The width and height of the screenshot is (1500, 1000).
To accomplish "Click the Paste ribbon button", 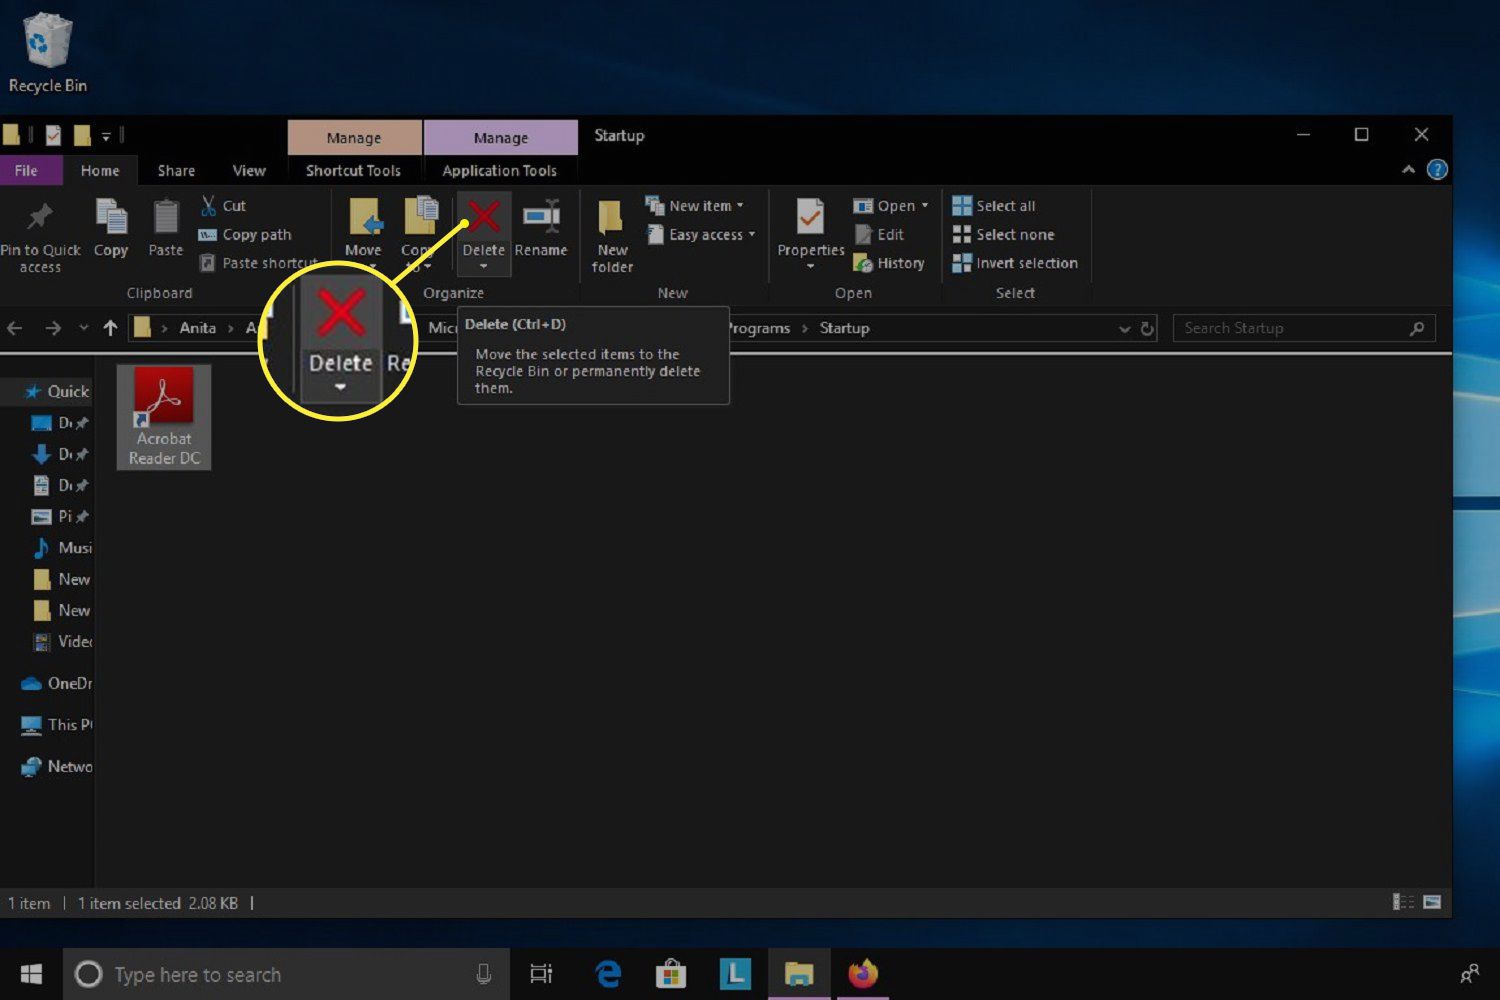I will [166, 228].
